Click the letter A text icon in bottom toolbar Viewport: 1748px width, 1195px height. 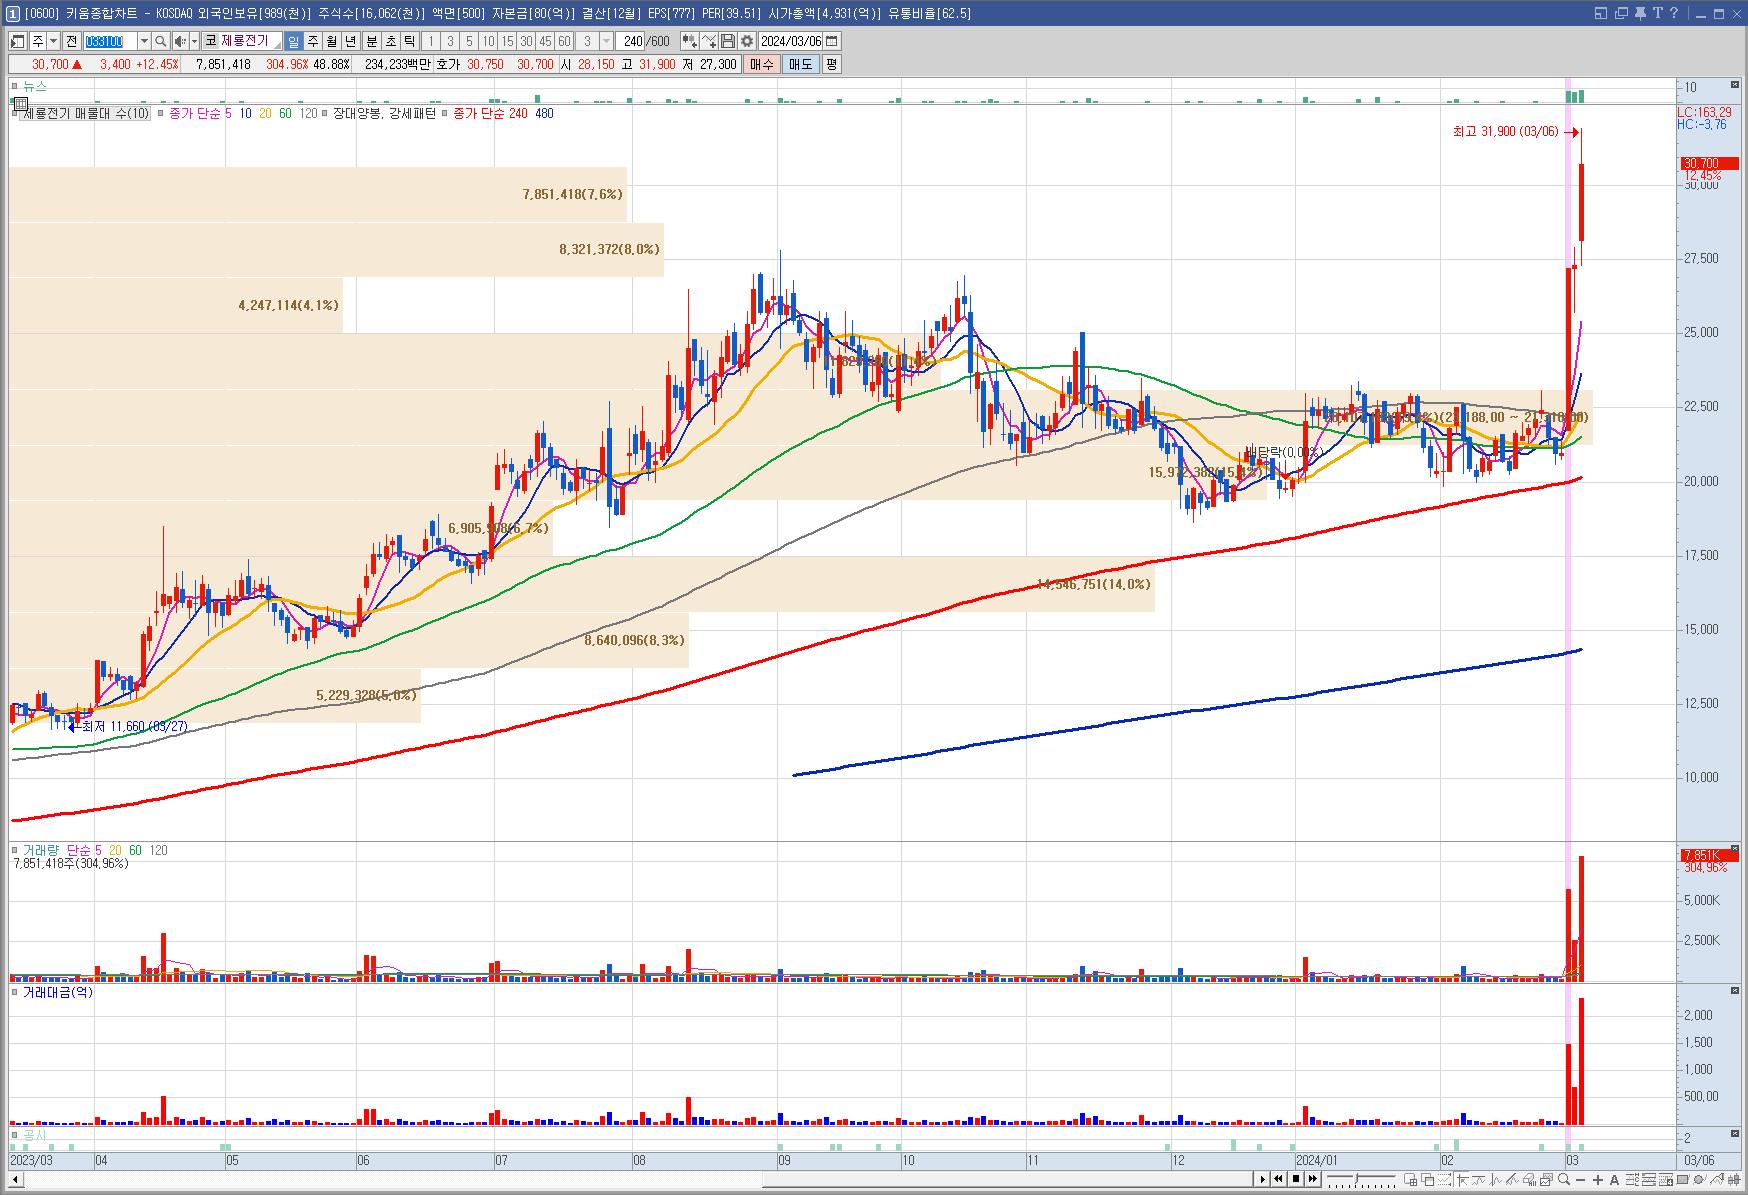pyautogui.click(x=1614, y=1180)
